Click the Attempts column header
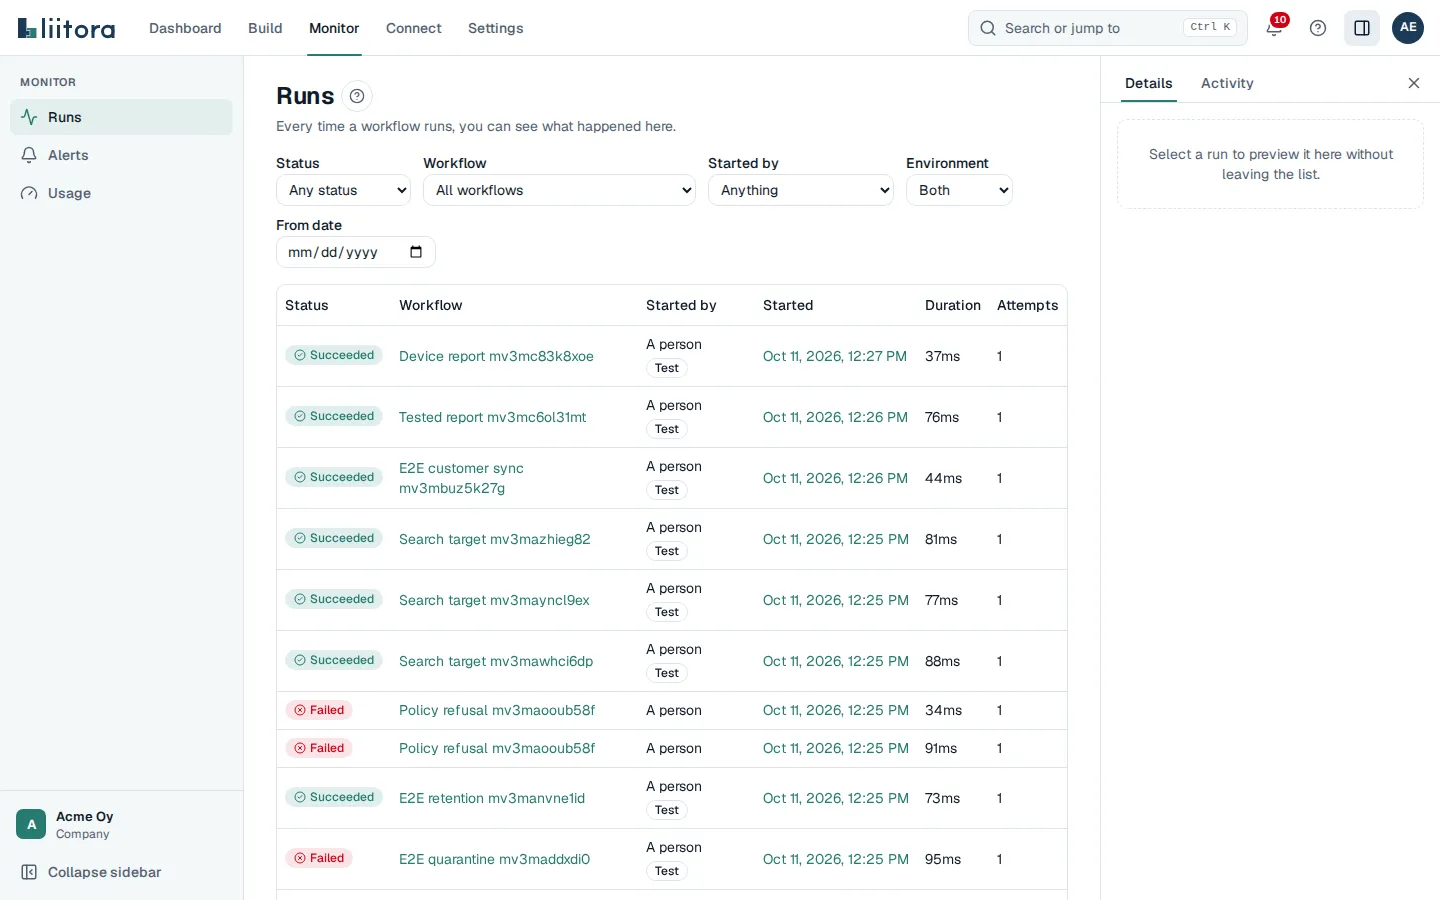The width and height of the screenshot is (1440, 900). pos(1027,305)
